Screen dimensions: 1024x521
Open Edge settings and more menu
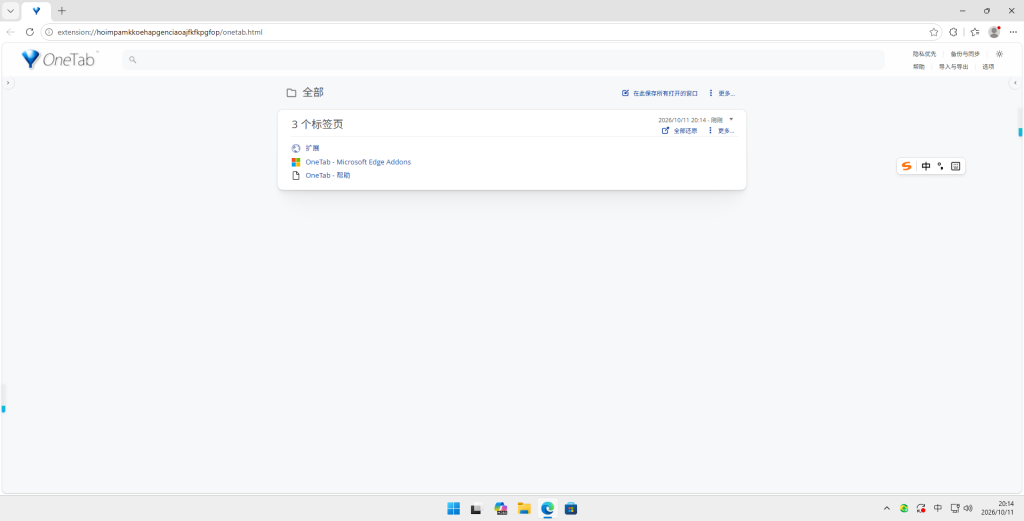[1013, 32]
